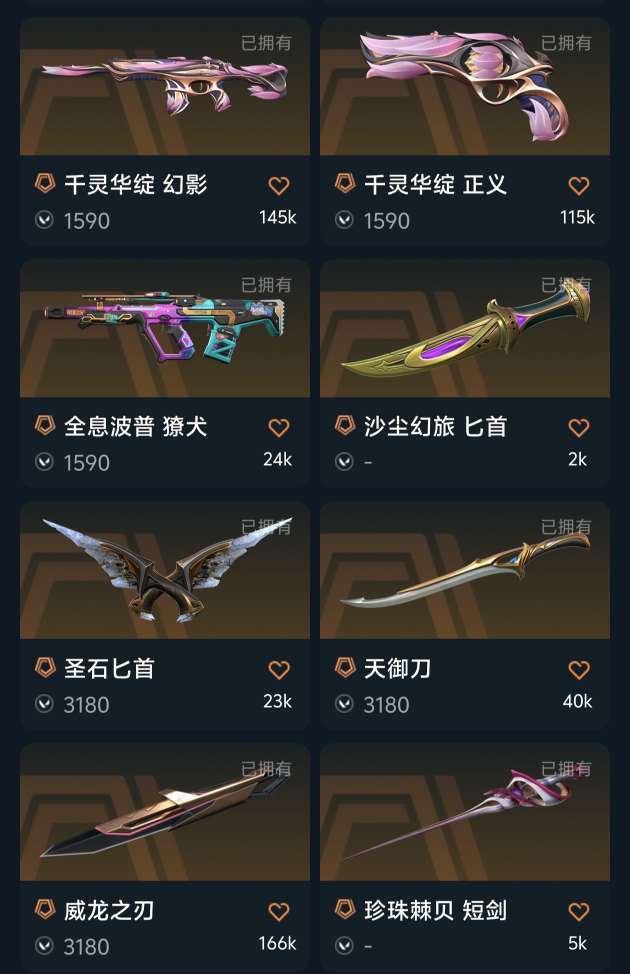This screenshot has height=974, width=630.
Task: Open the 千灵华绽 幻影 rifle image
Action: (165, 86)
